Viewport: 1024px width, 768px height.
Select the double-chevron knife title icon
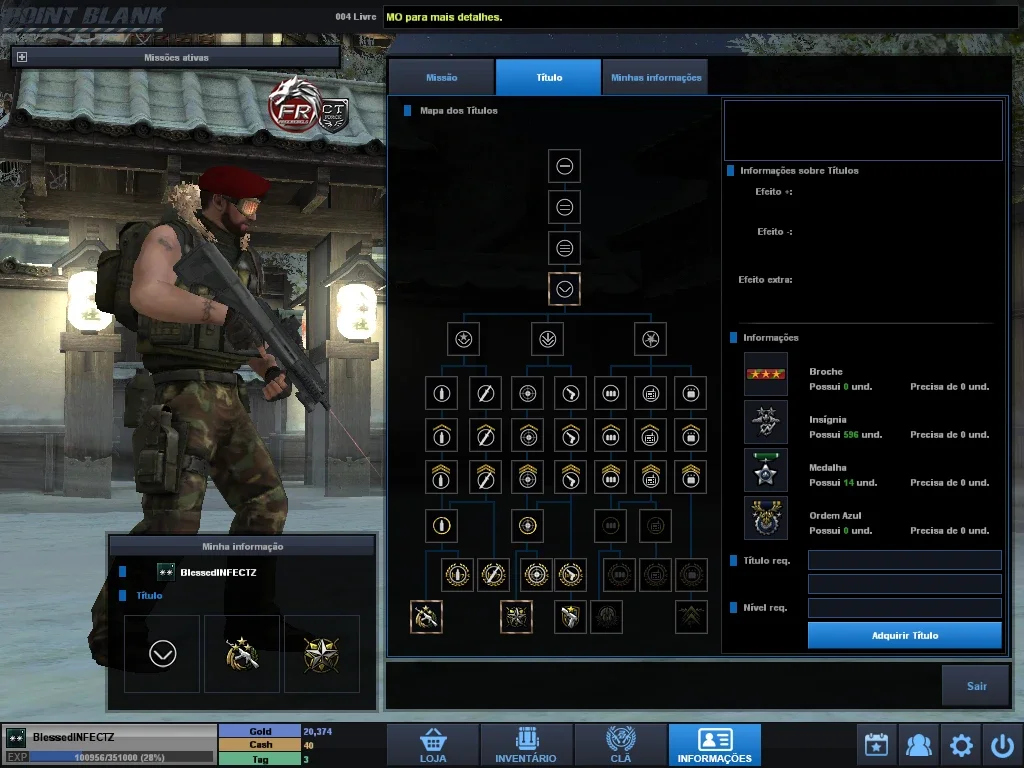coord(485,477)
